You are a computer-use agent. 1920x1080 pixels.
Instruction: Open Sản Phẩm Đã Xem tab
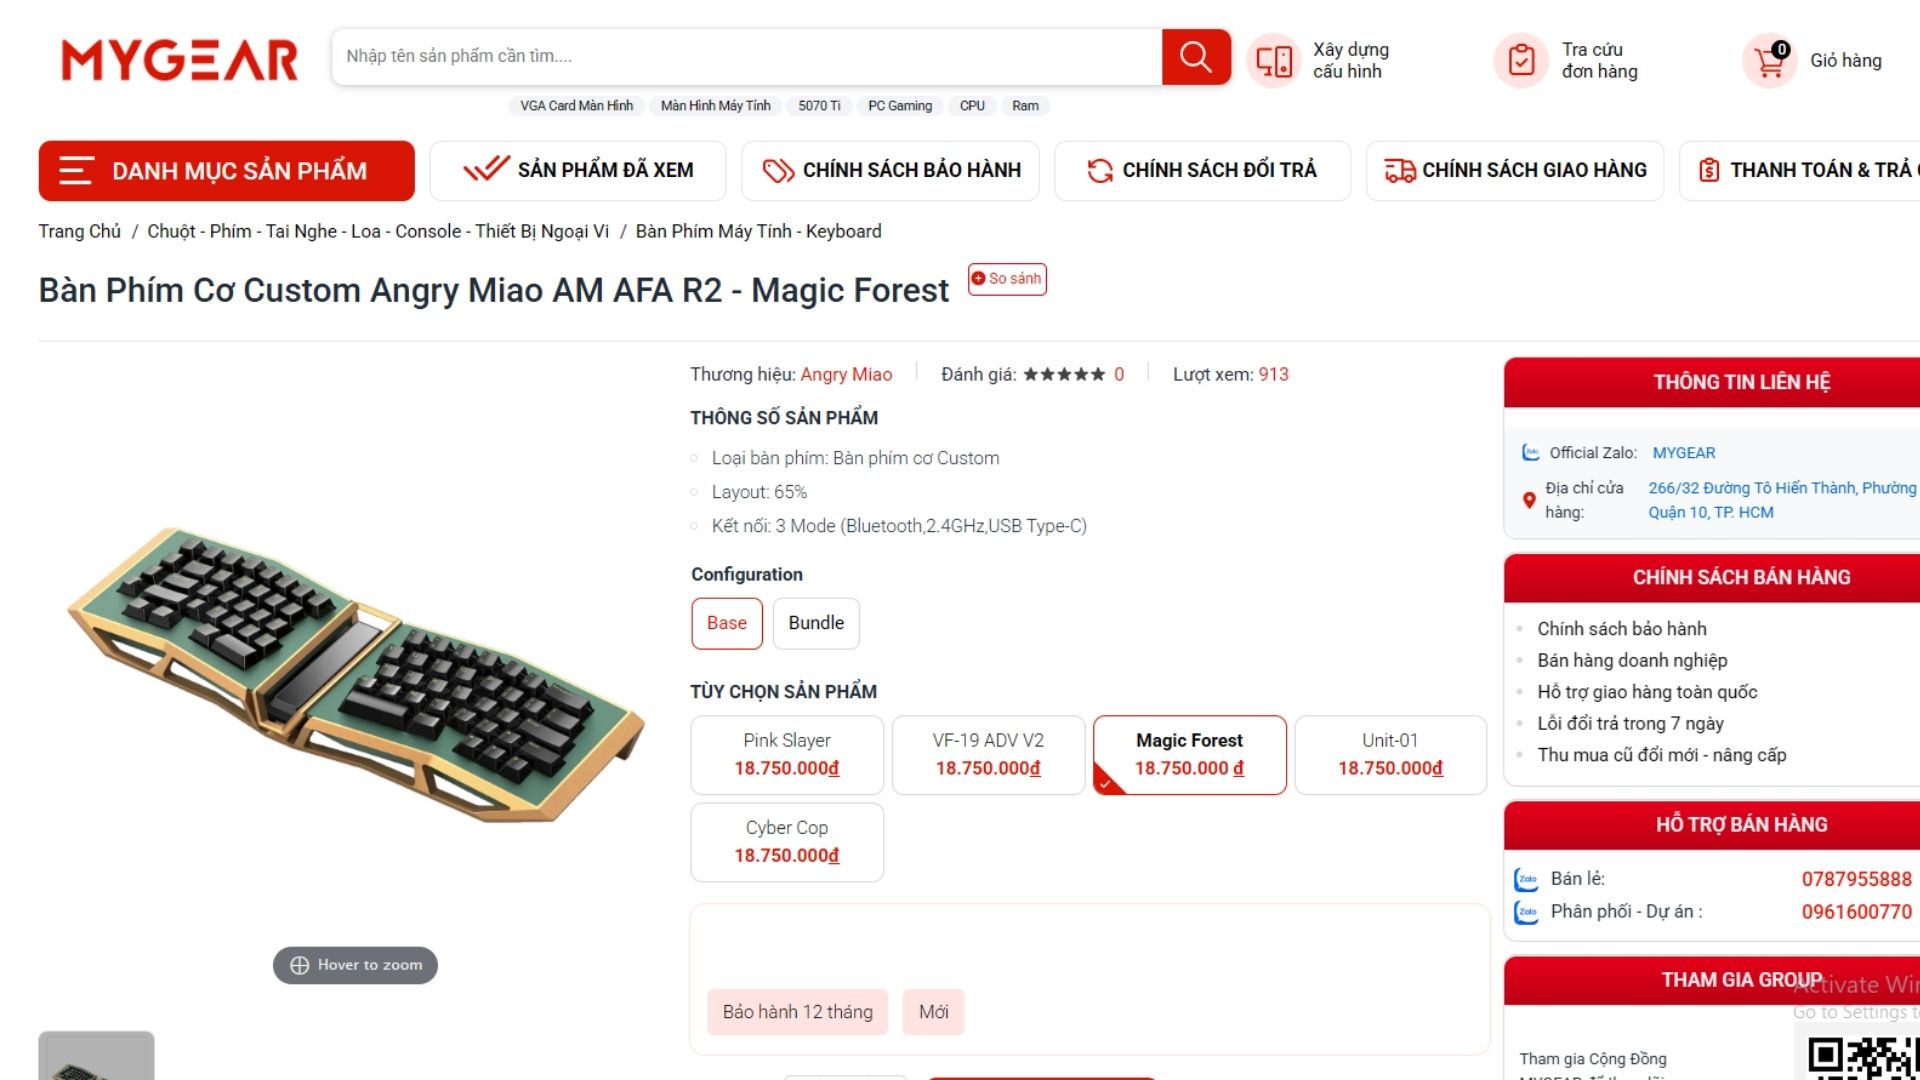(x=579, y=171)
